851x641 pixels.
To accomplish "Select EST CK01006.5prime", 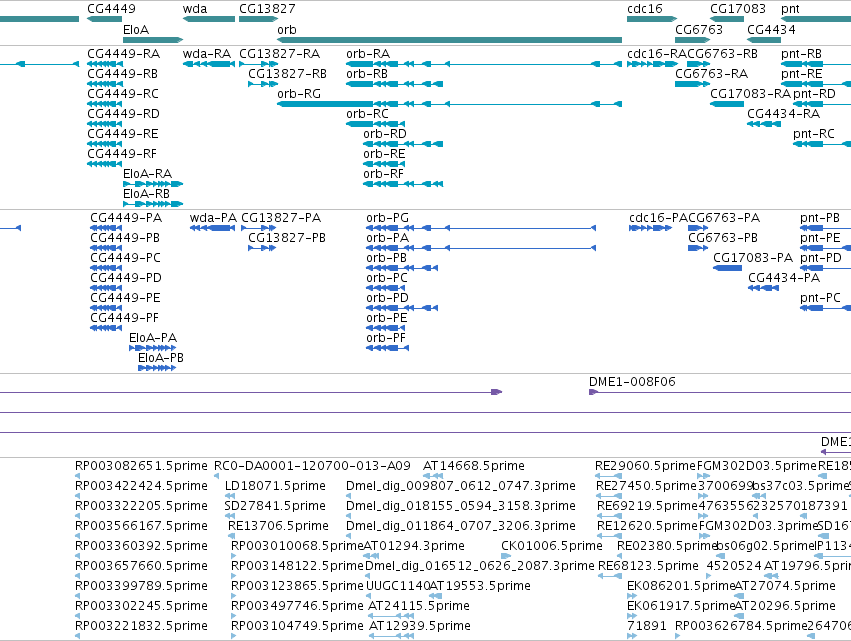I will pos(506,556).
